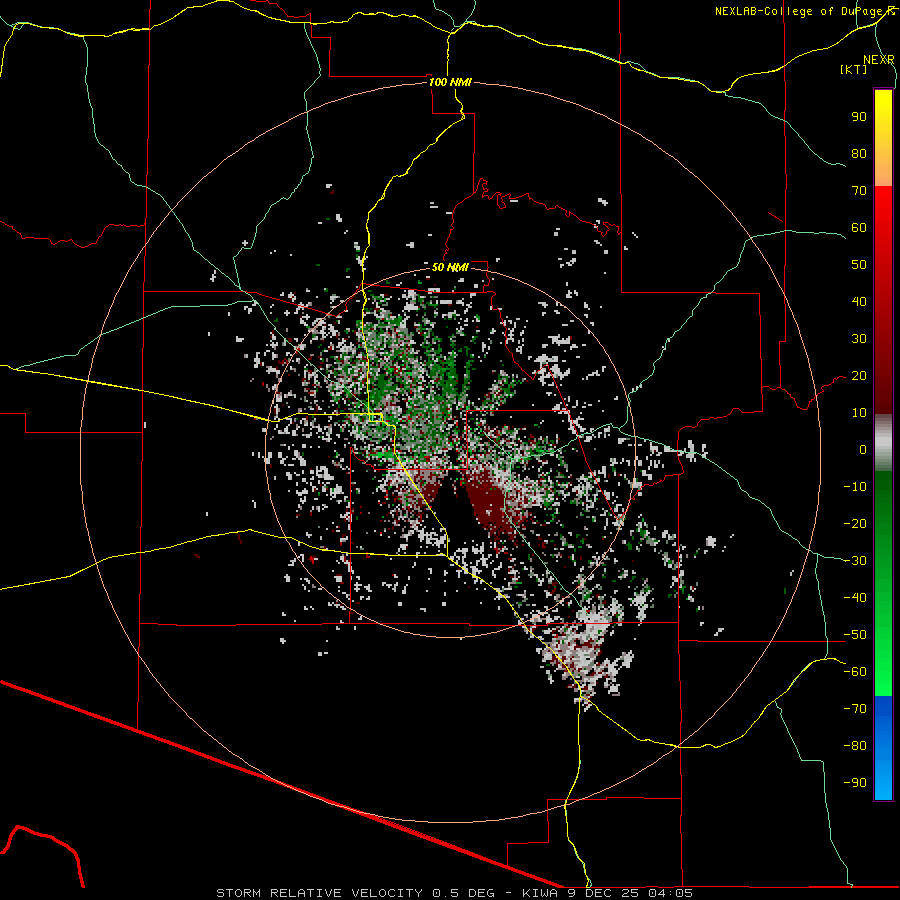The height and width of the screenshot is (900, 900).
Task: Click the "0" scale value on legend
Action: pyautogui.click(x=863, y=450)
